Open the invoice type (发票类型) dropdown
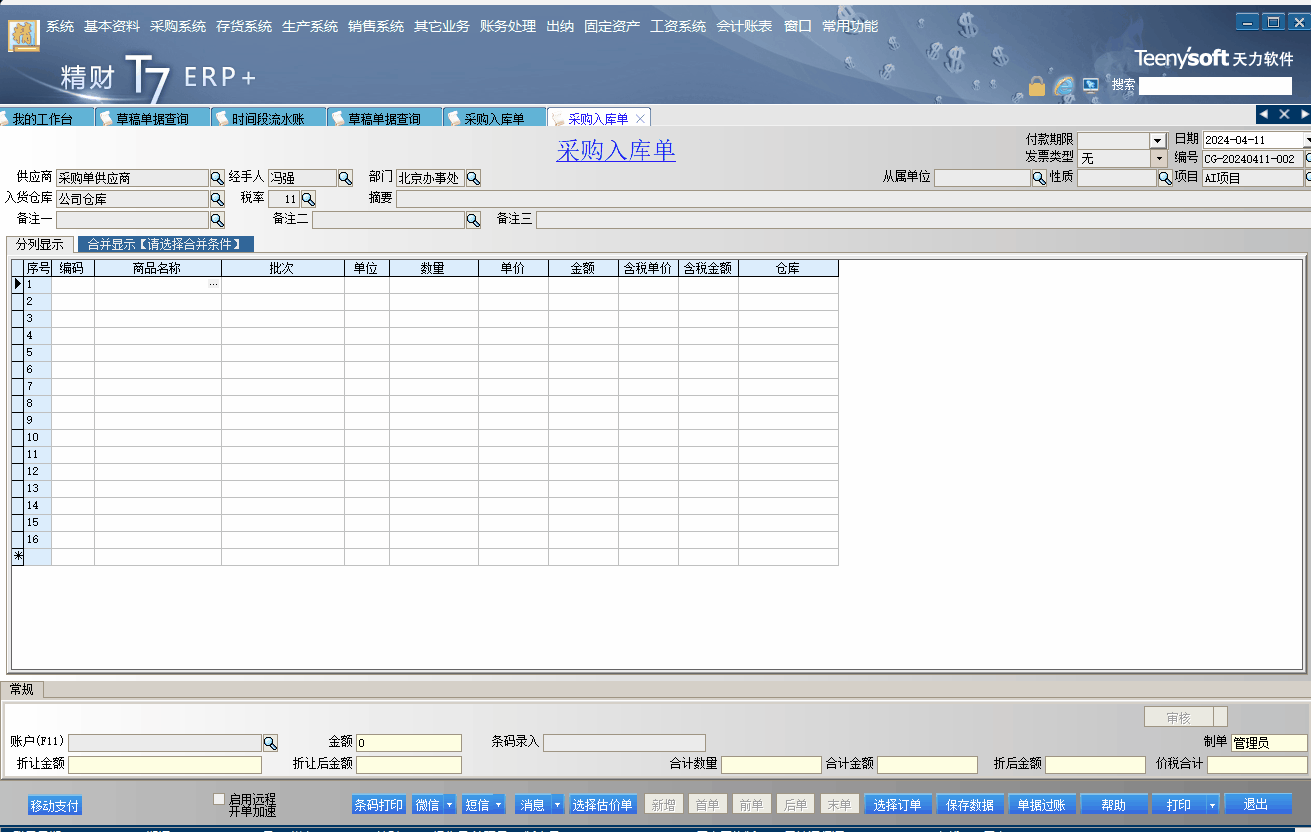The height and width of the screenshot is (832, 1311). (1158, 158)
